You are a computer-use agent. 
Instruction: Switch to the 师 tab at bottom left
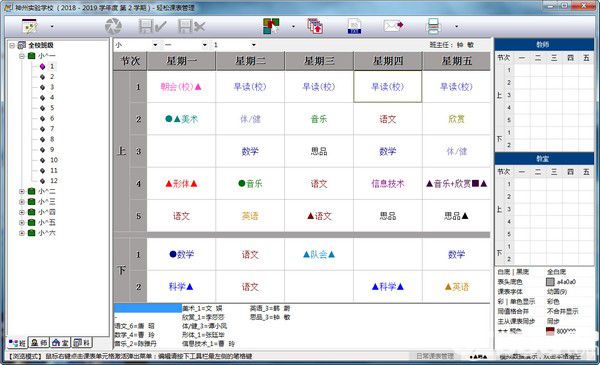pyautogui.click(x=39, y=343)
